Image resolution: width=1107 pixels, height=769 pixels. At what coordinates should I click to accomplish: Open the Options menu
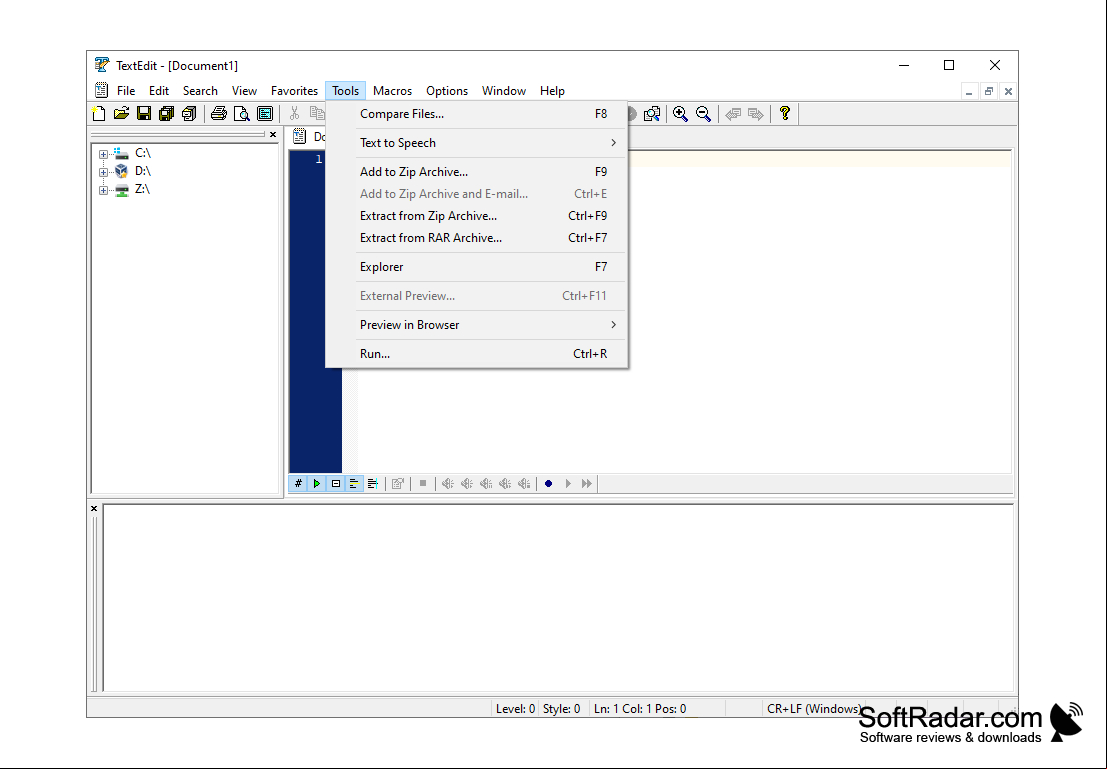pyautogui.click(x=447, y=90)
